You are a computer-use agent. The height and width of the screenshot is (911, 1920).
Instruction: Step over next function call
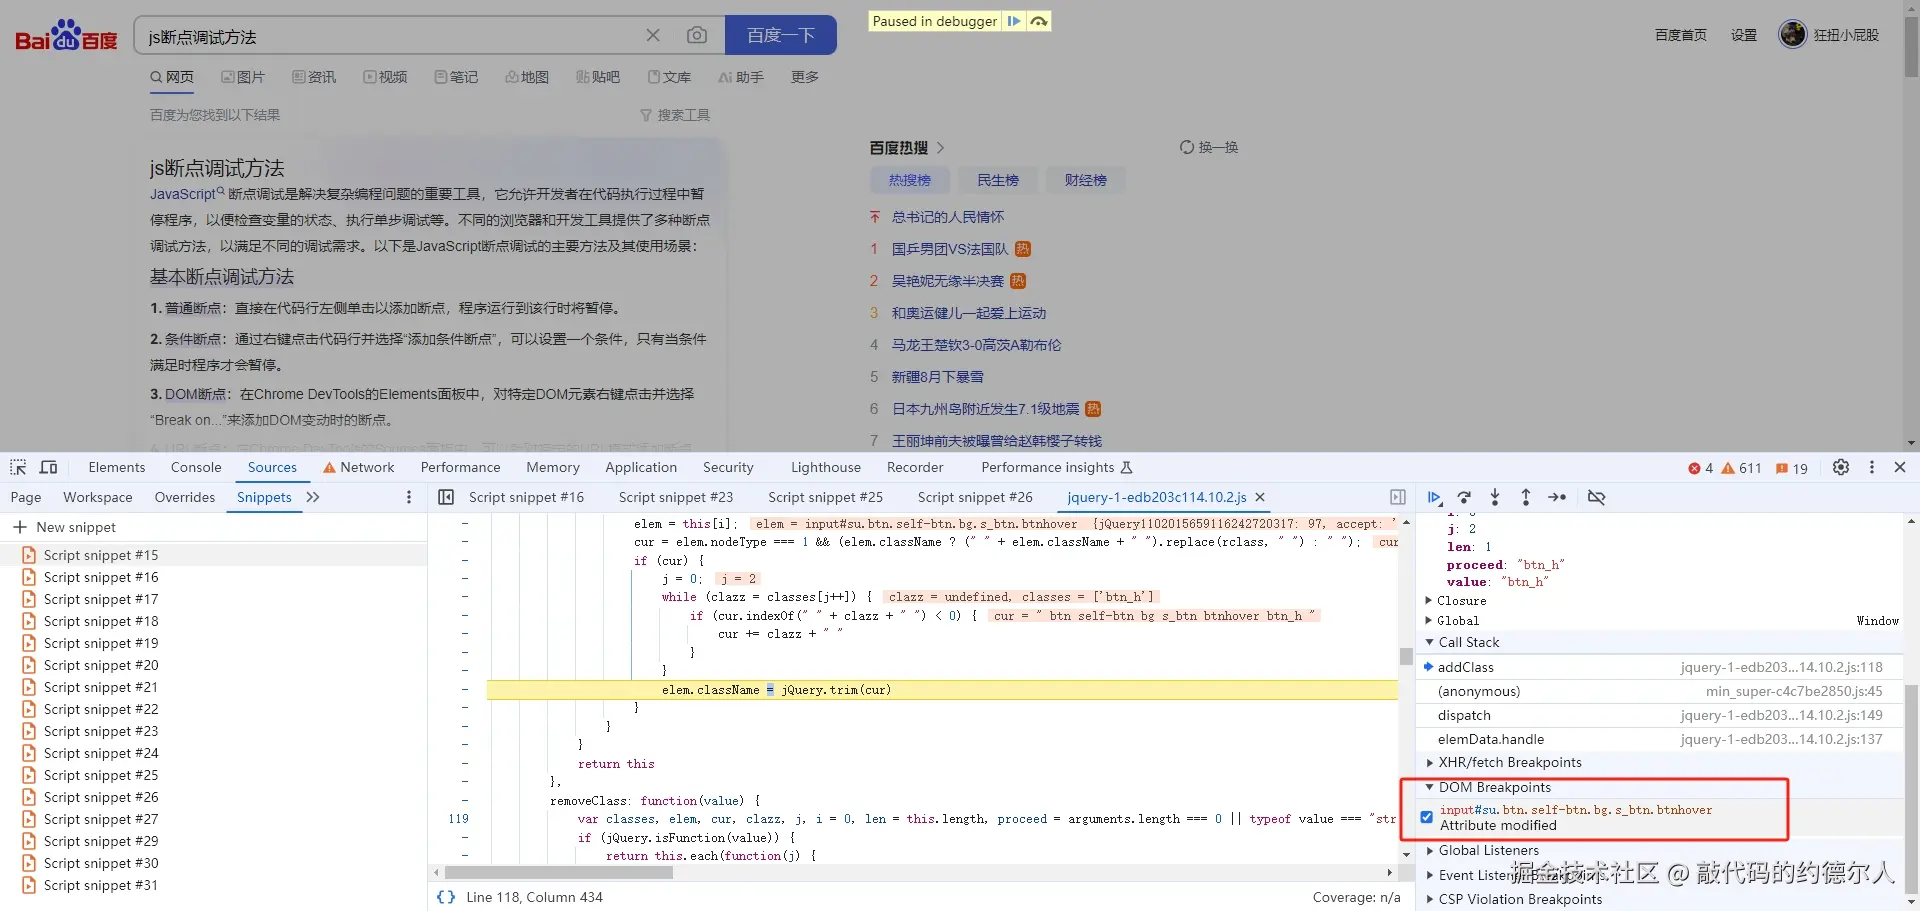click(1465, 497)
